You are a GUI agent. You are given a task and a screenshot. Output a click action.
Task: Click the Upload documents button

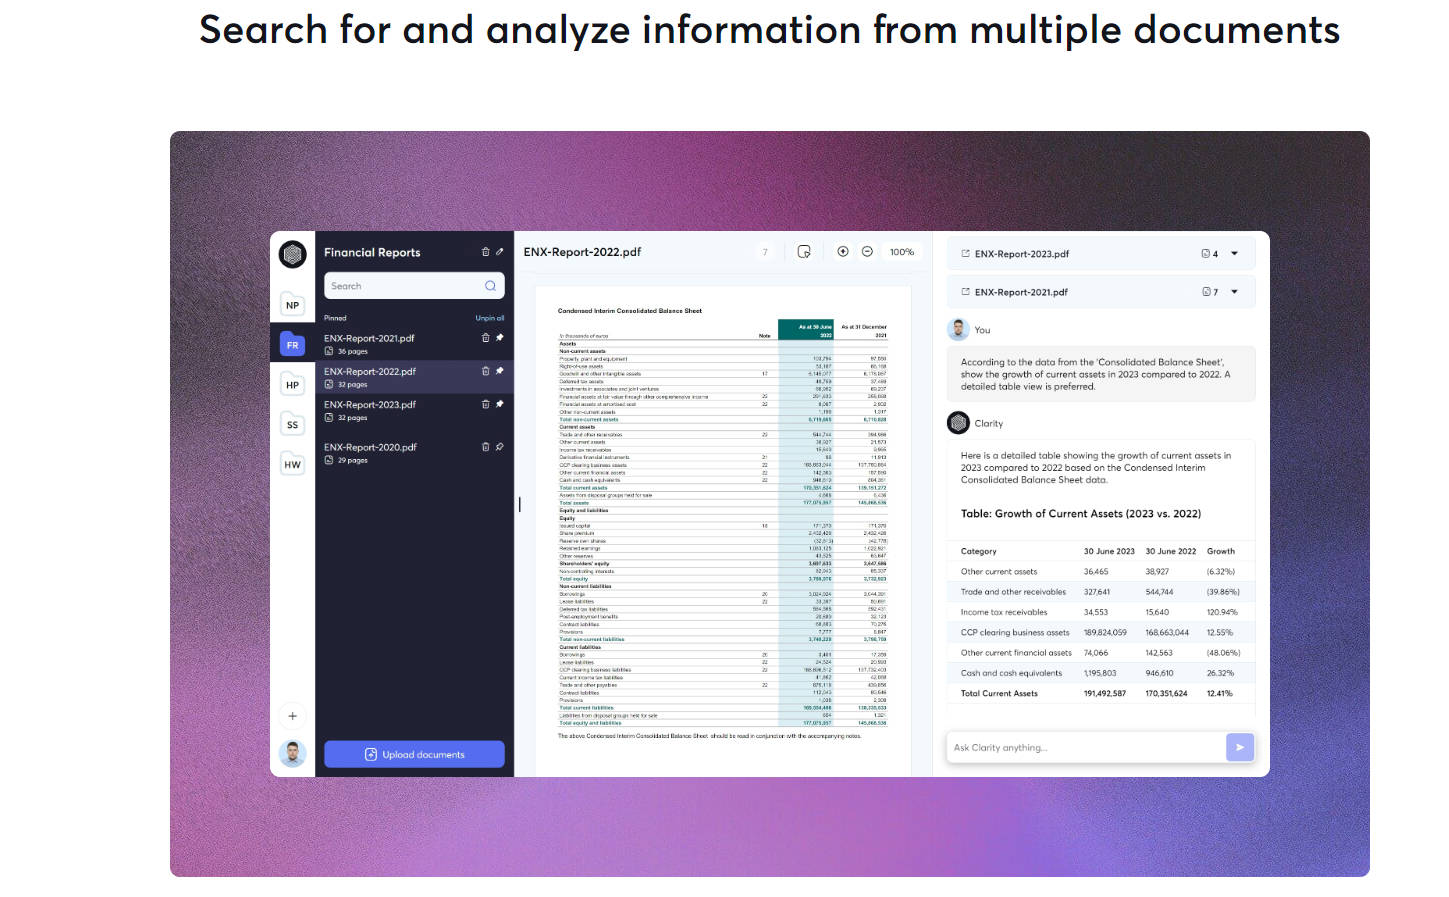tap(414, 754)
